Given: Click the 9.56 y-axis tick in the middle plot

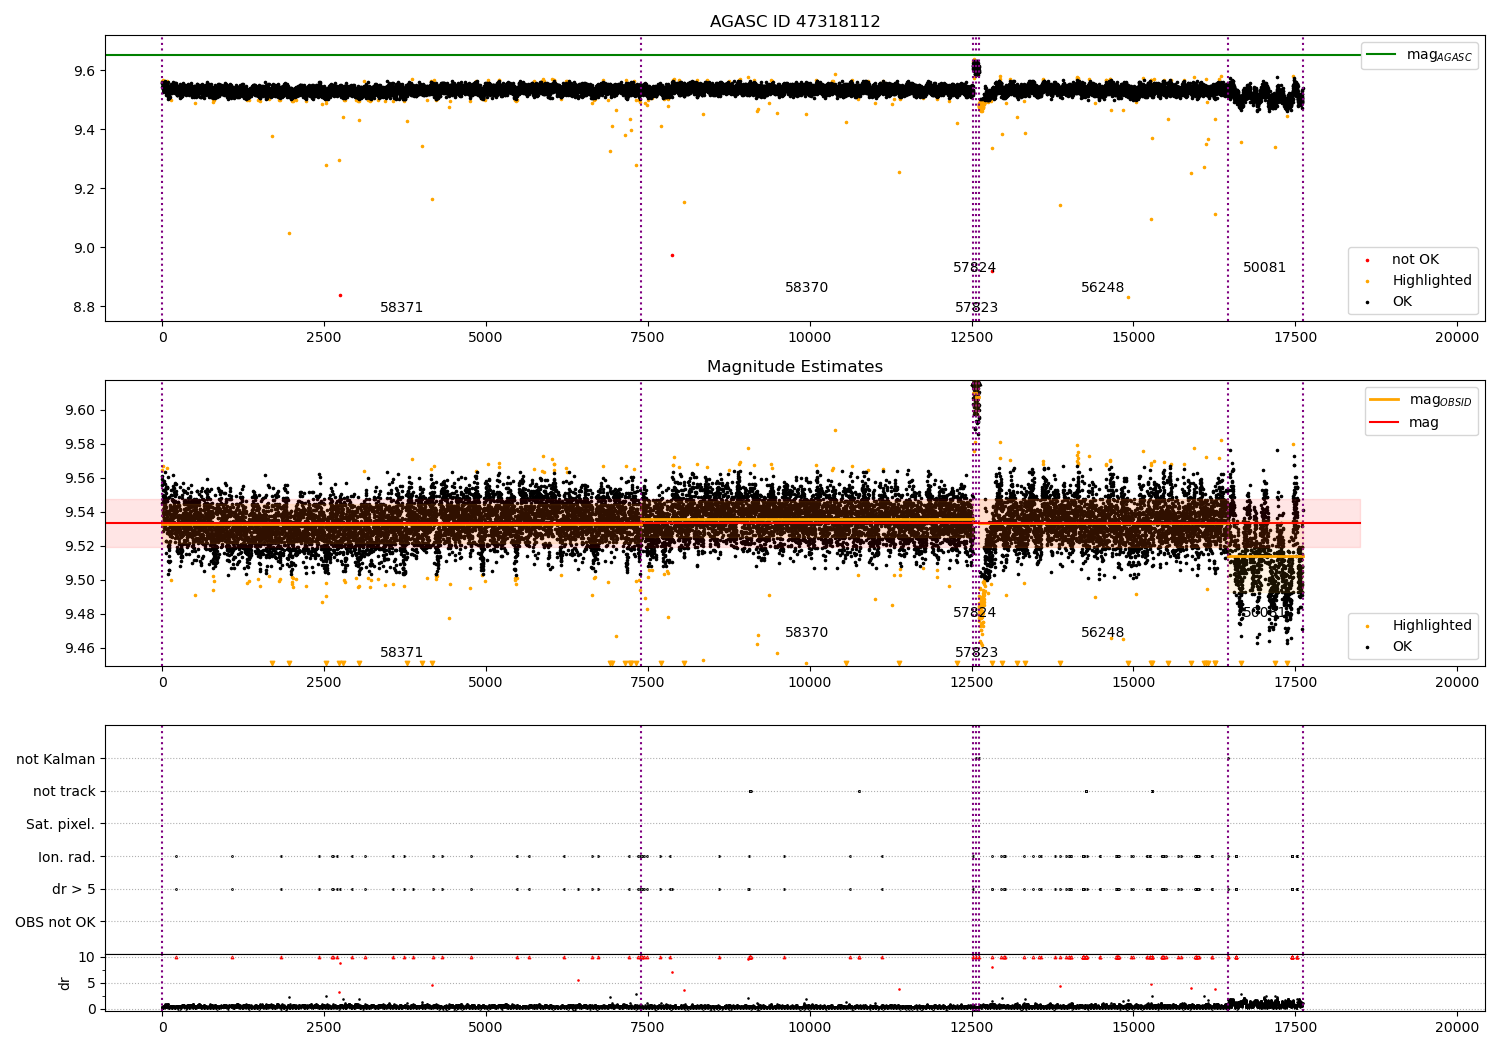Looking at the screenshot, I should coord(80,478).
